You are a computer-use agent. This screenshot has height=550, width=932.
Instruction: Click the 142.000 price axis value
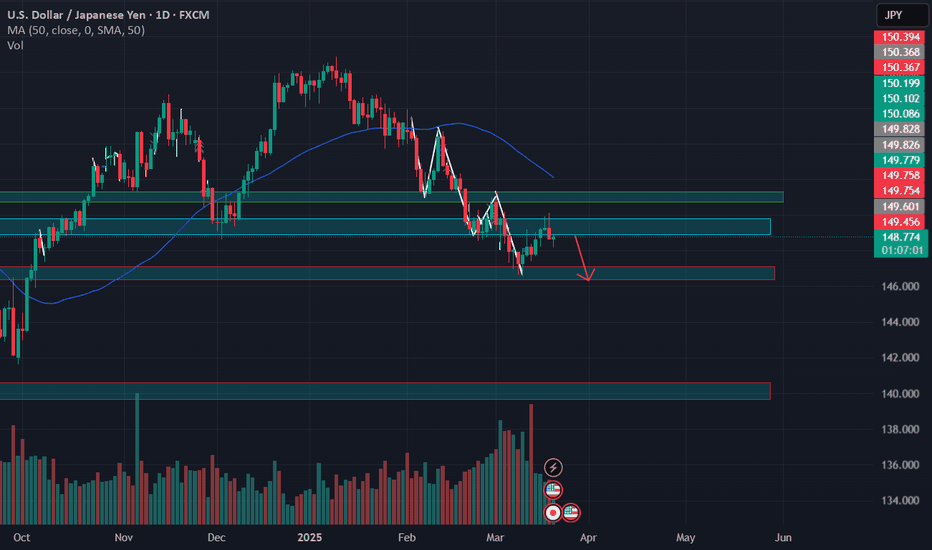900,358
